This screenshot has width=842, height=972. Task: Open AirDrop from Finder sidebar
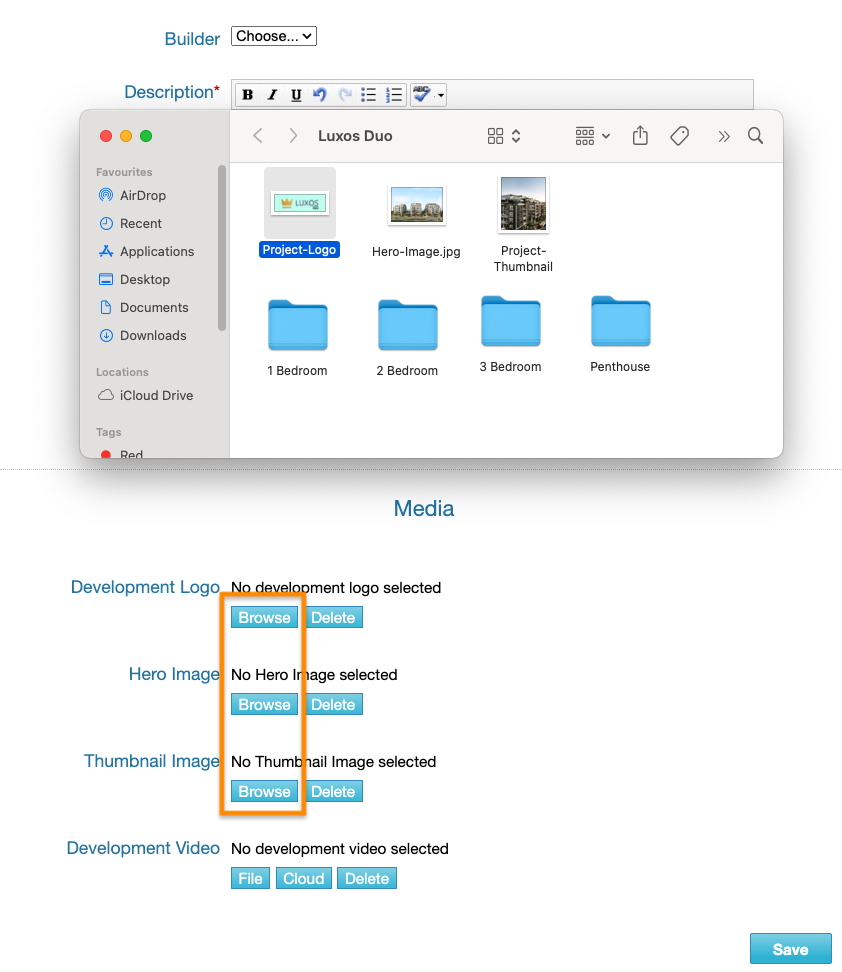pyautogui.click(x=142, y=195)
